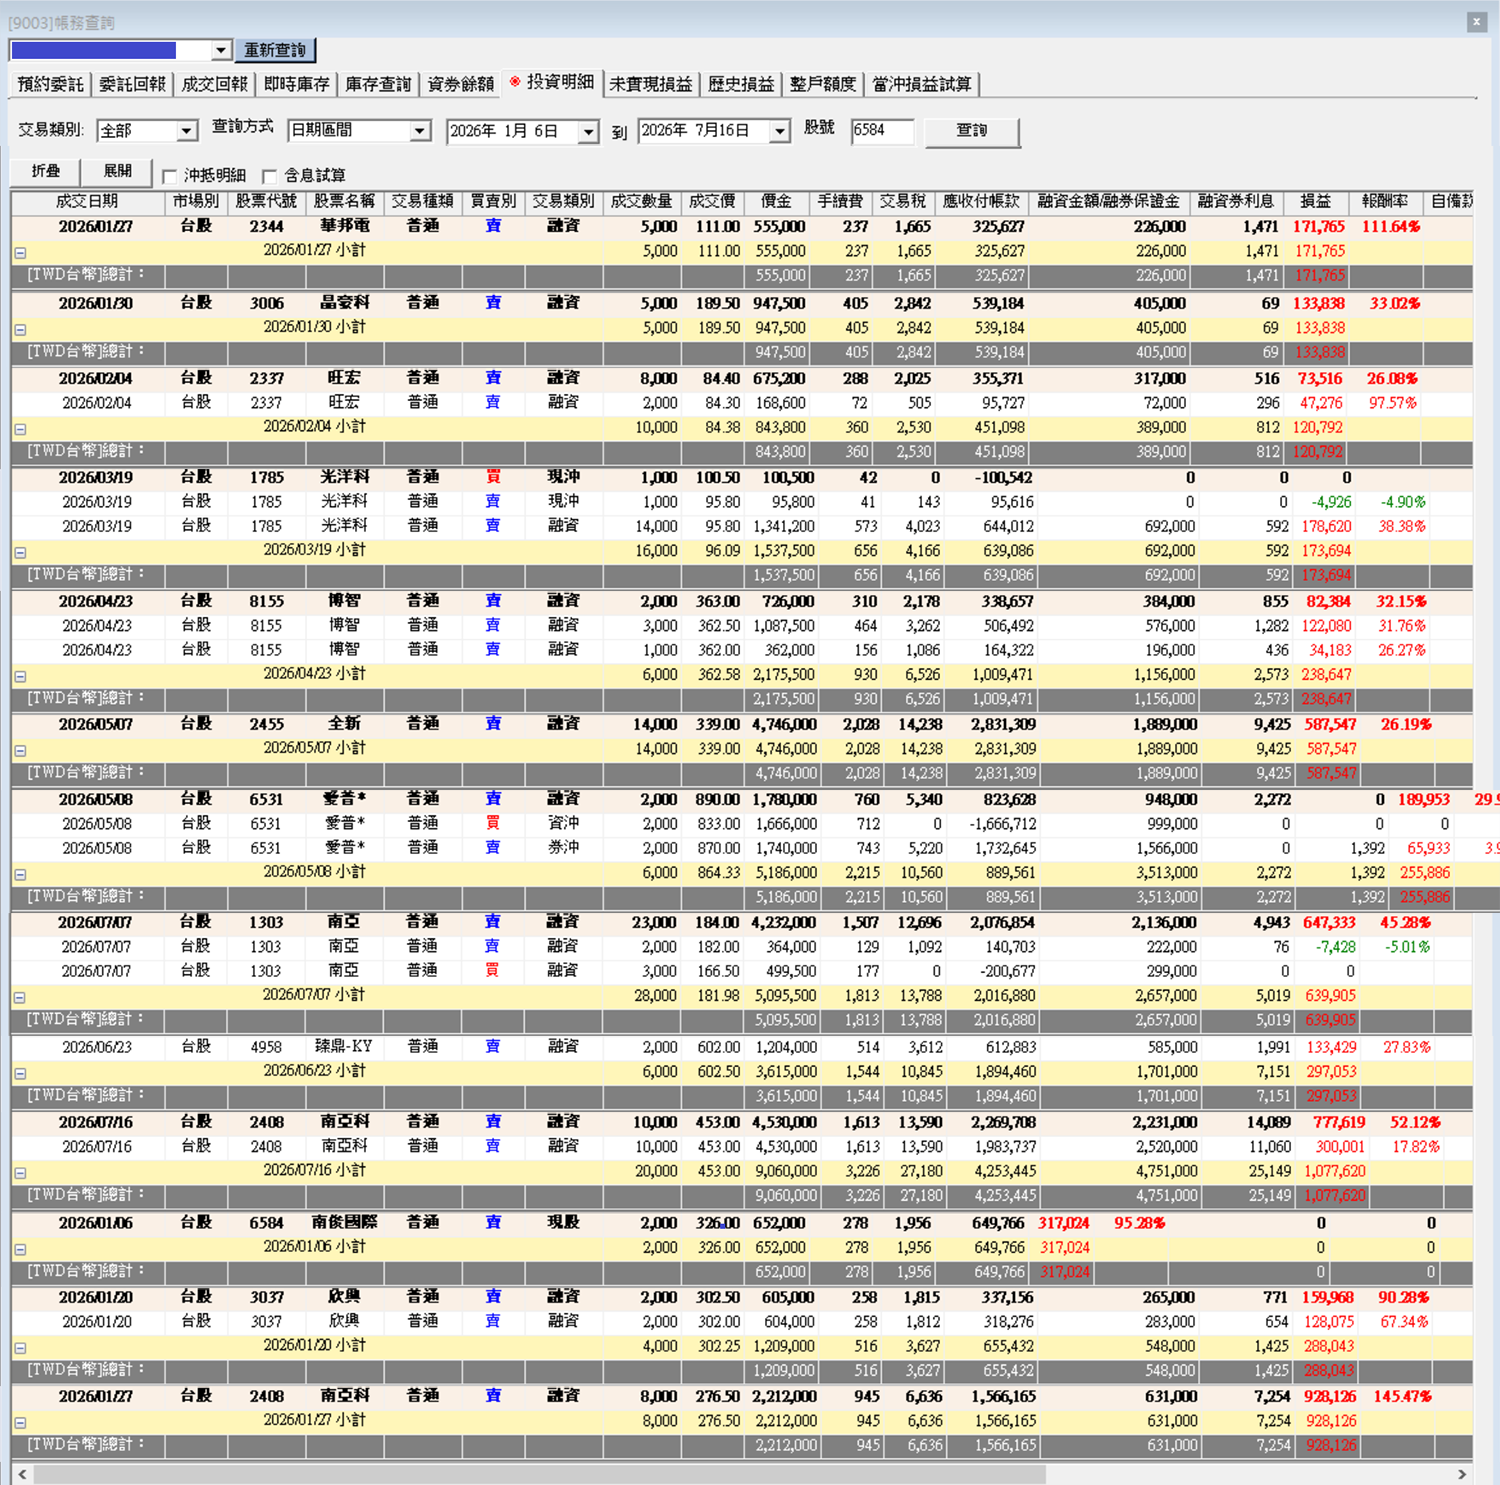Collapse the 2026/01/27 小計 group for 華邦電
1500x1485 pixels.
point(20,253)
